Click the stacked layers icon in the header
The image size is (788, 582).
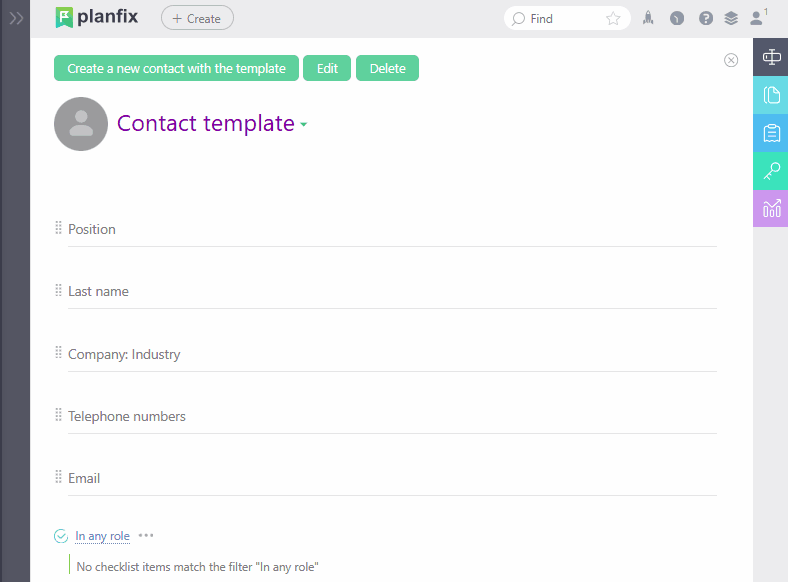coord(731,18)
